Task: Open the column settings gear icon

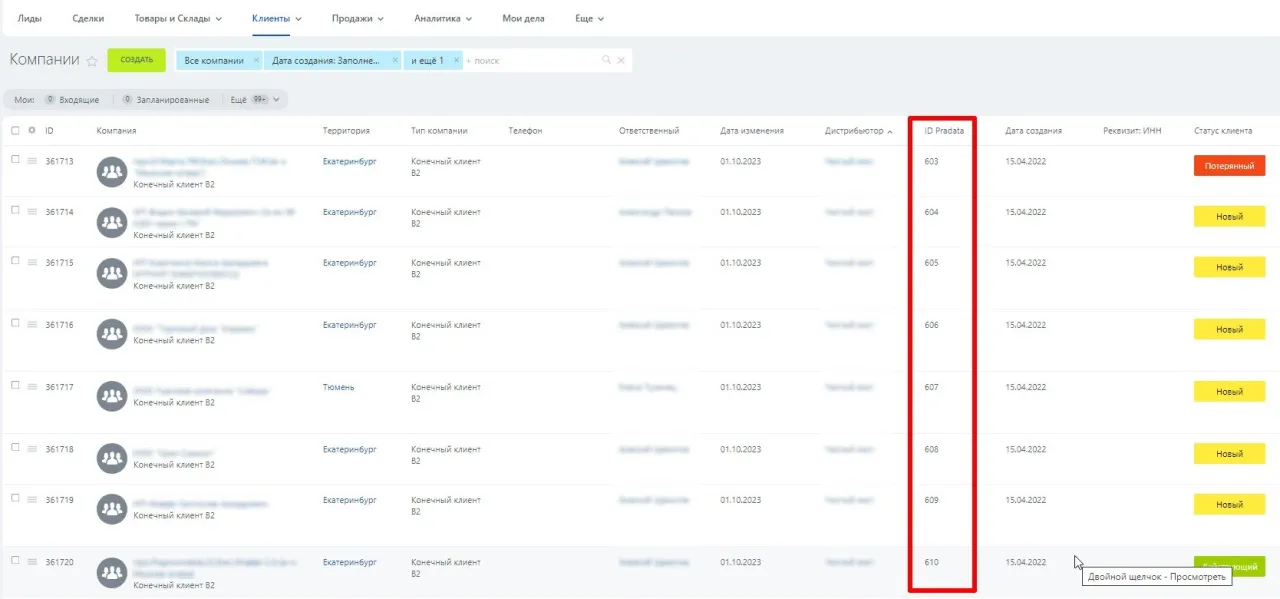Action: (x=33, y=130)
